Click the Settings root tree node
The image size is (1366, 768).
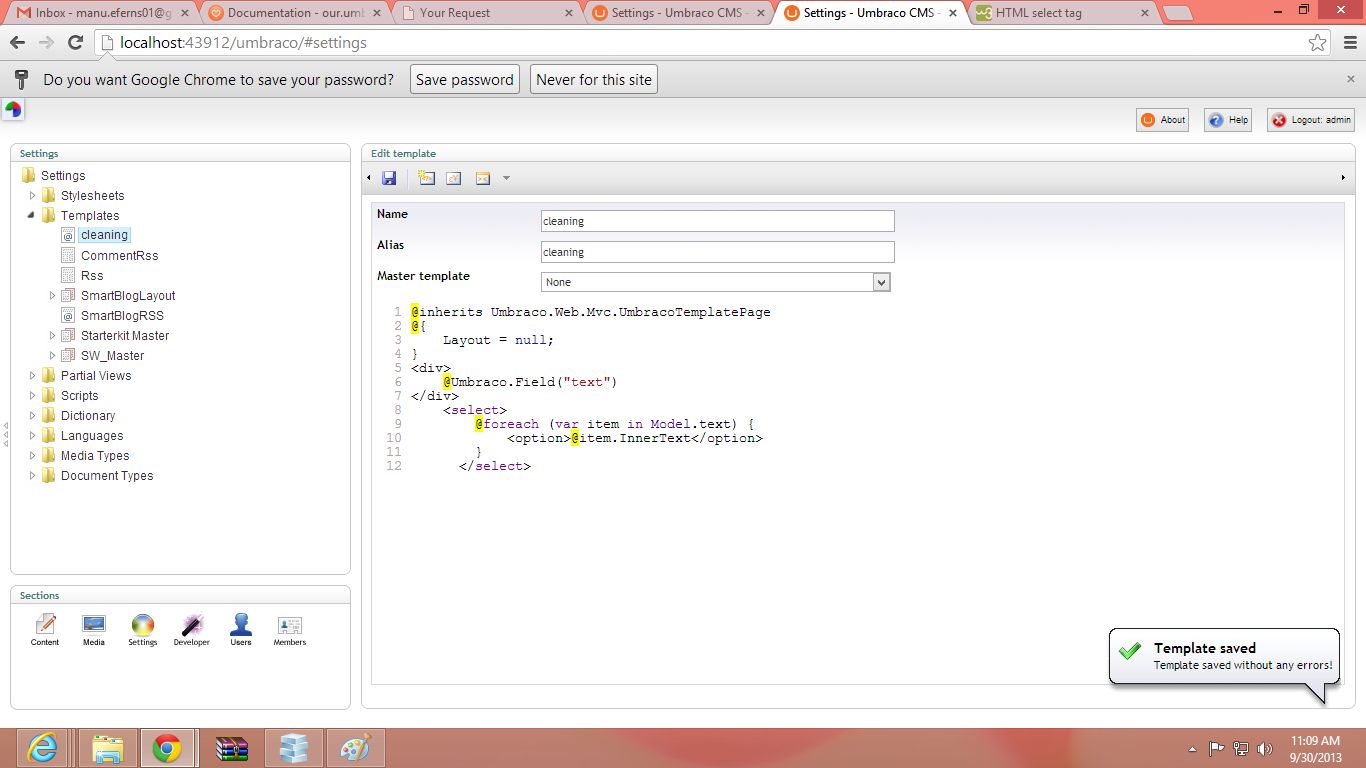point(63,175)
